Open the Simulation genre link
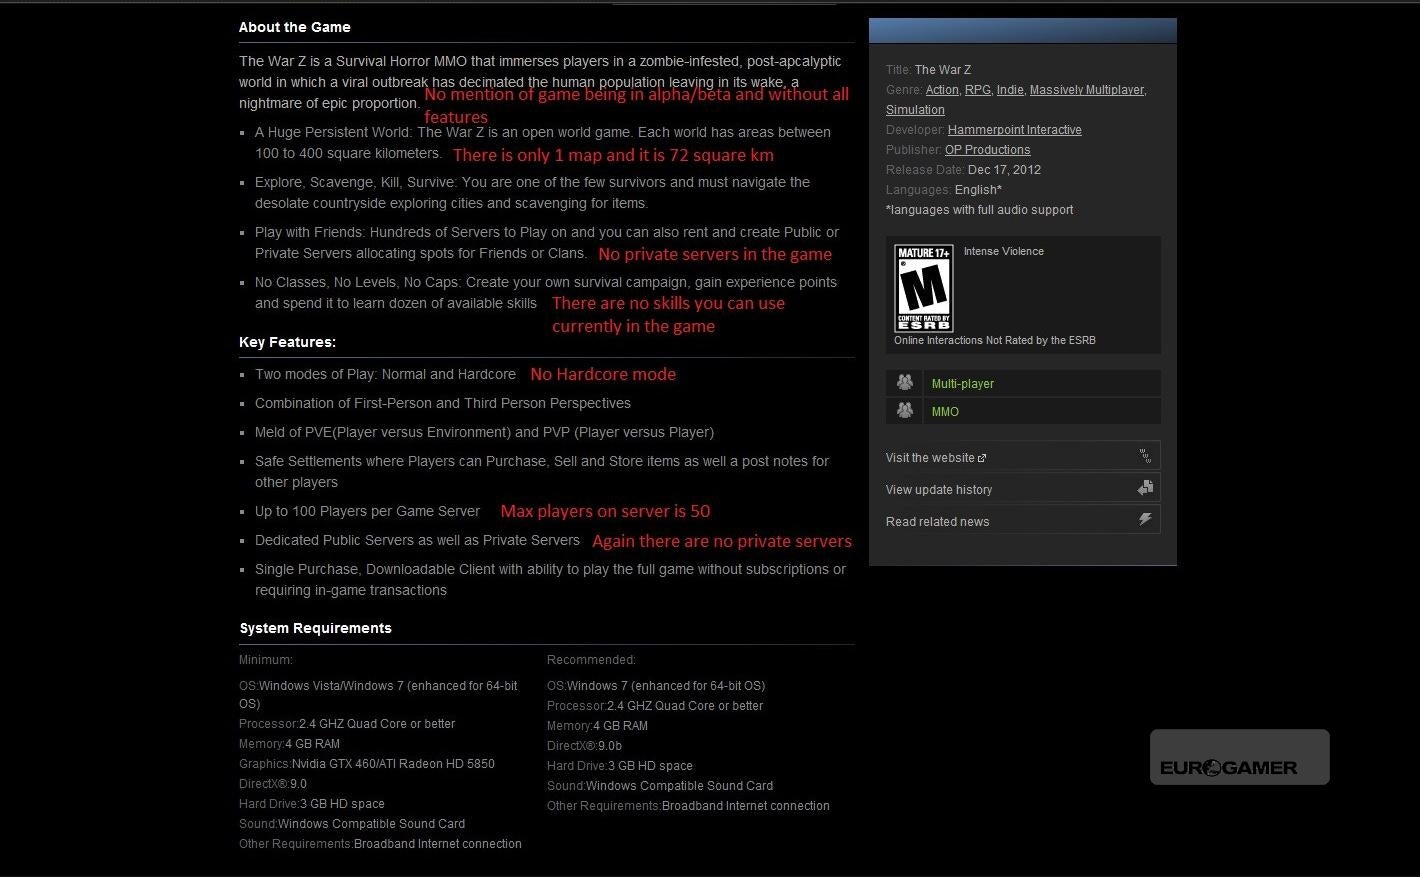The height and width of the screenshot is (877, 1420). (x=915, y=110)
